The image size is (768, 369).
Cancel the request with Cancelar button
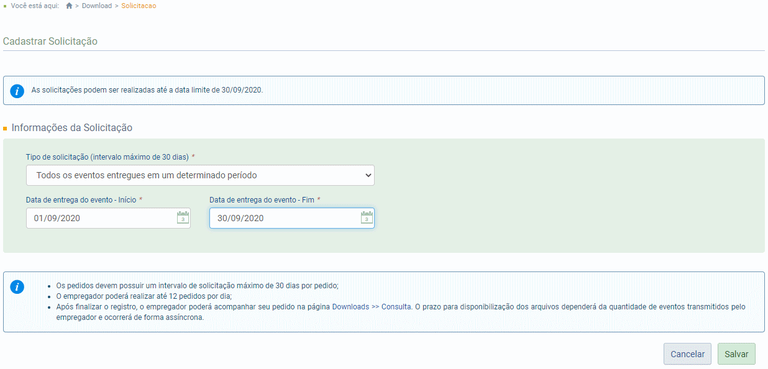[x=687, y=354]
